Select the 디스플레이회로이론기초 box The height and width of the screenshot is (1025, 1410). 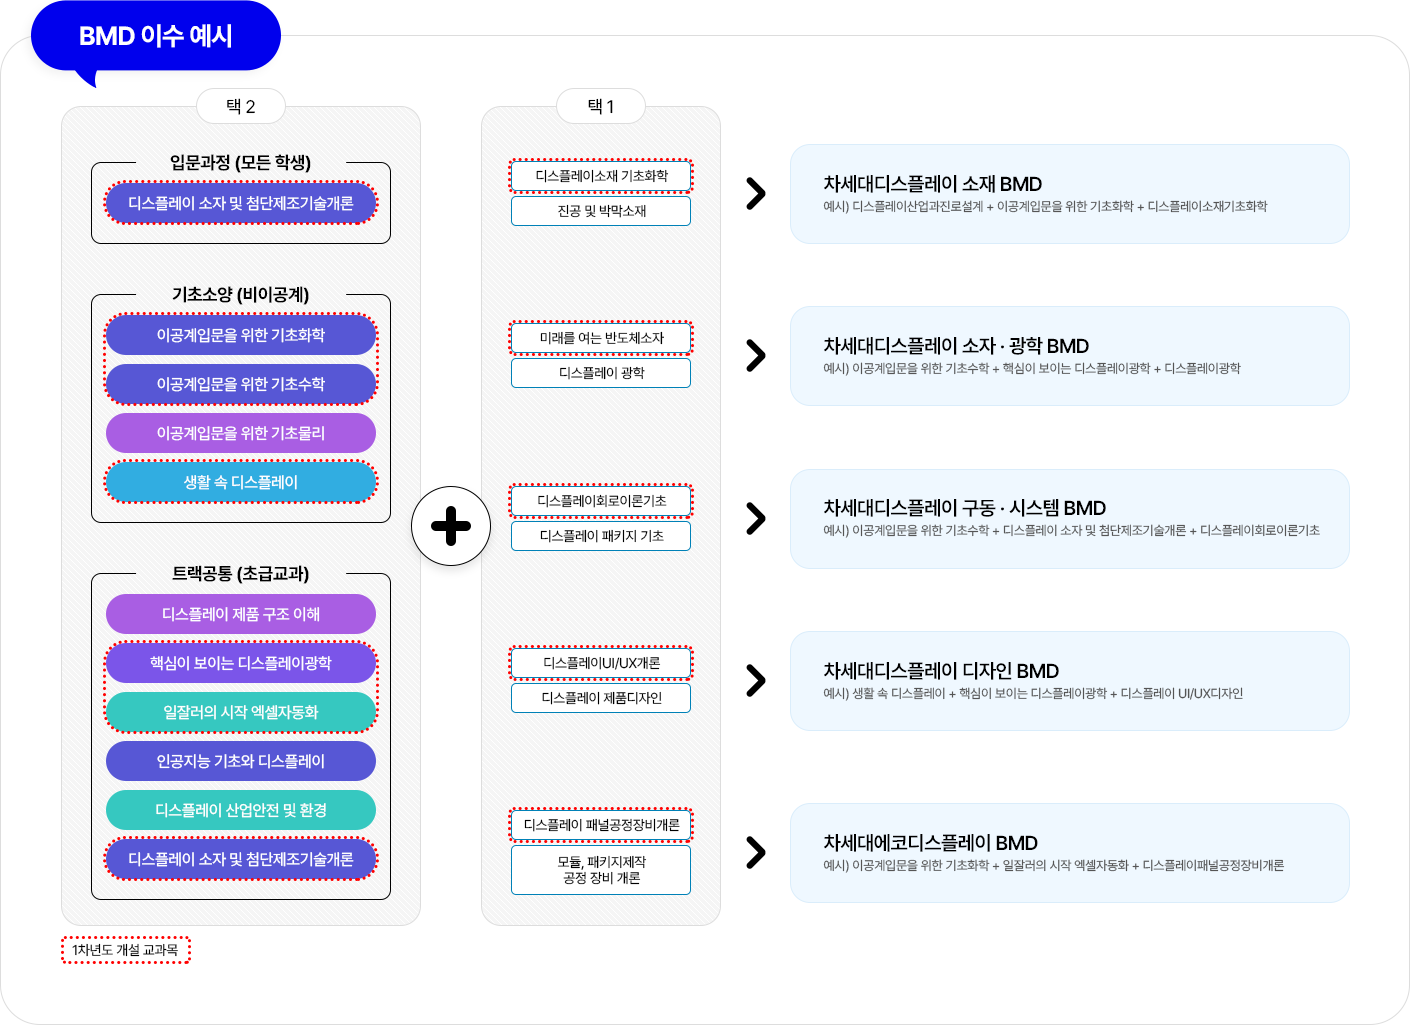tap(601, 501)
